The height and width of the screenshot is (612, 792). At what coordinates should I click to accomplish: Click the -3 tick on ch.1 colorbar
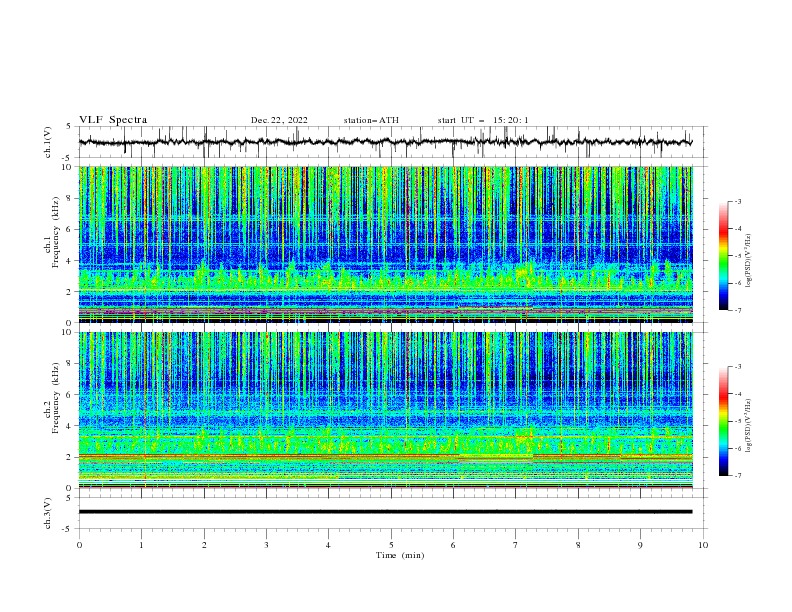(x=737, y=201)
